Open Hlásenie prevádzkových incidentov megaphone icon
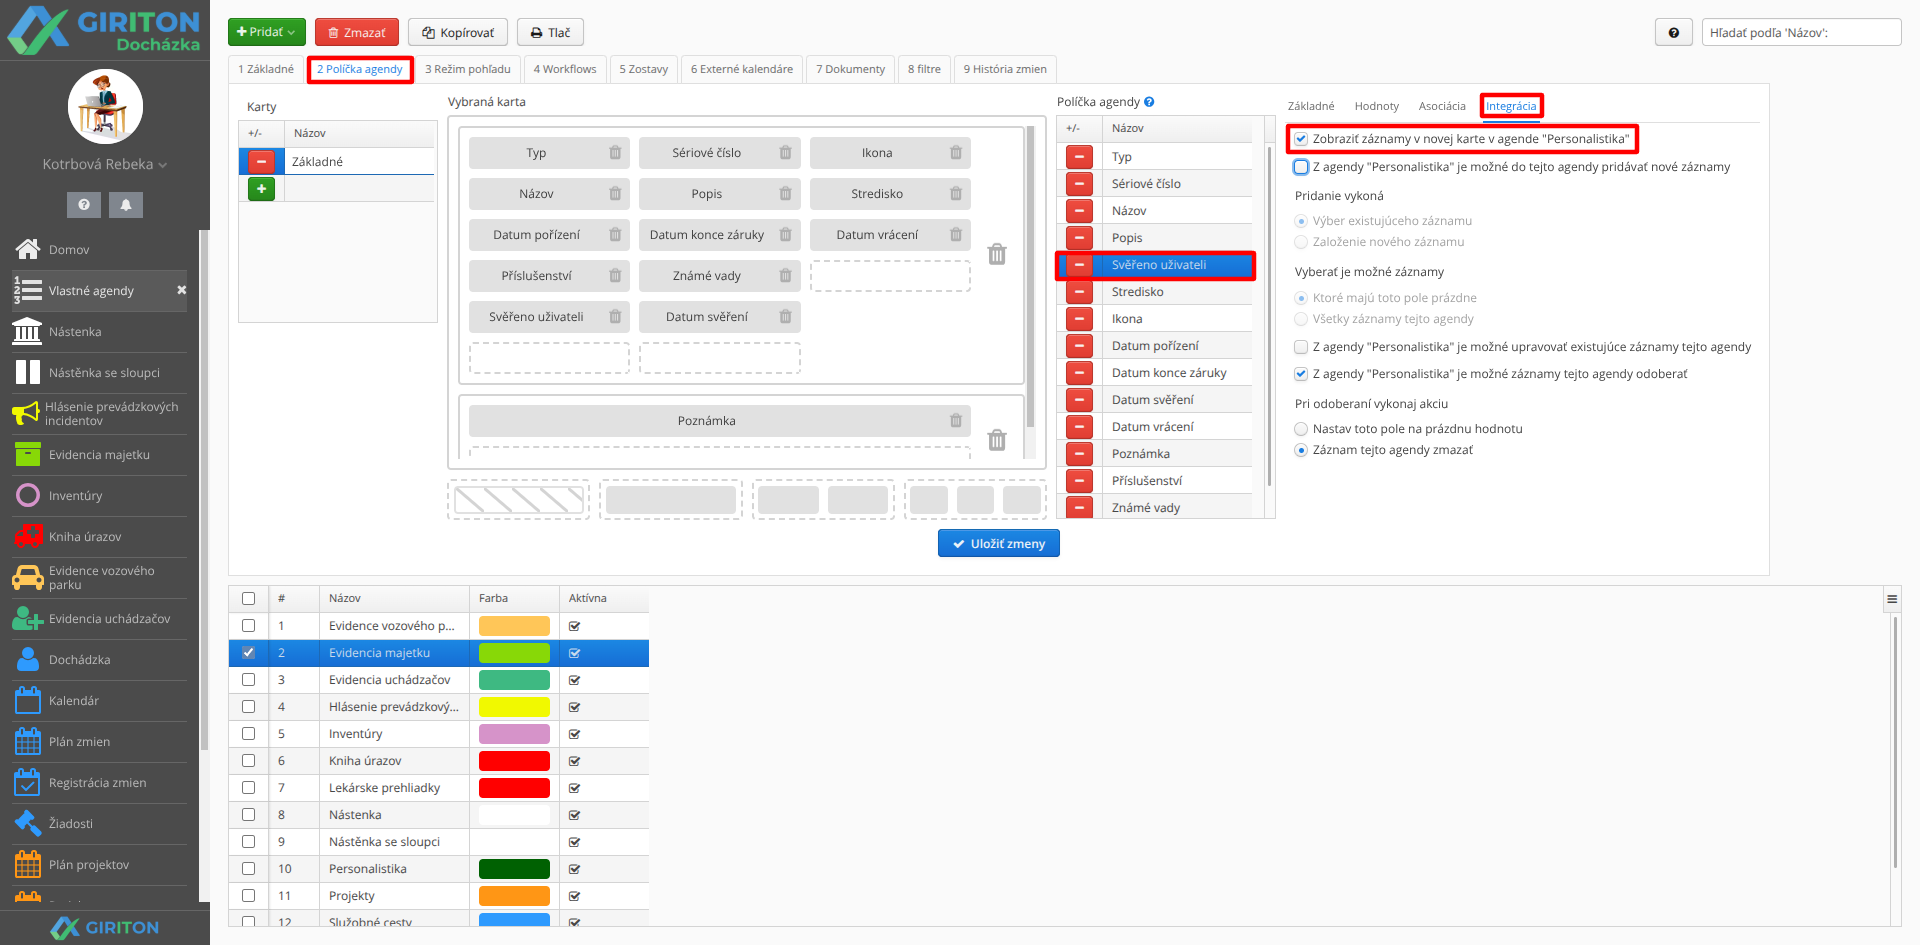1920x945 pixels. (26, 413)
